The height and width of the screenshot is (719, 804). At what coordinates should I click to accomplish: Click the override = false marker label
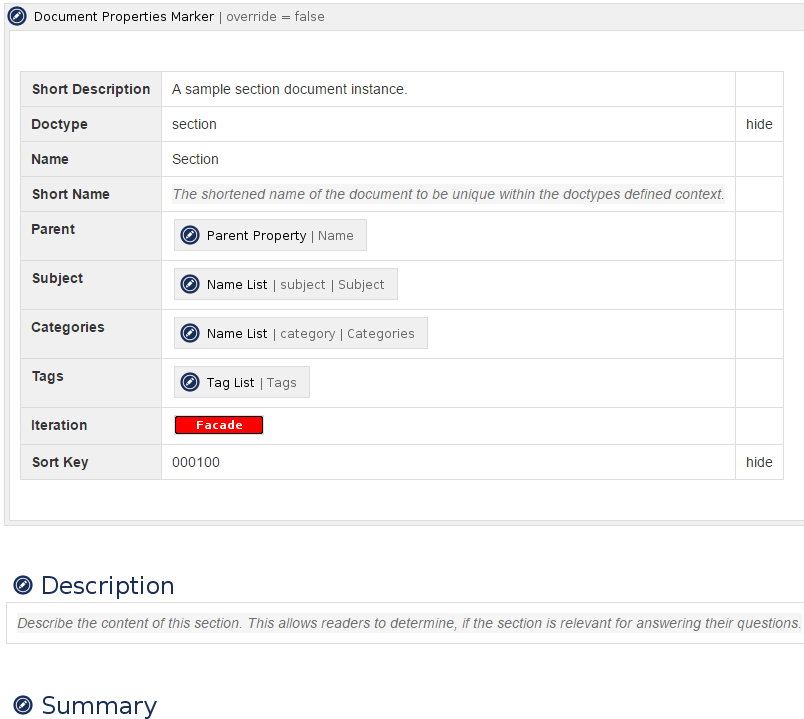(x=275, y=16)
